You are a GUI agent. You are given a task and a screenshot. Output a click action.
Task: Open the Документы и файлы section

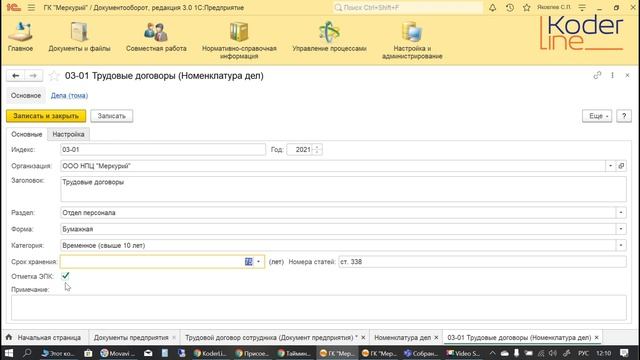(x=79, y=37)
